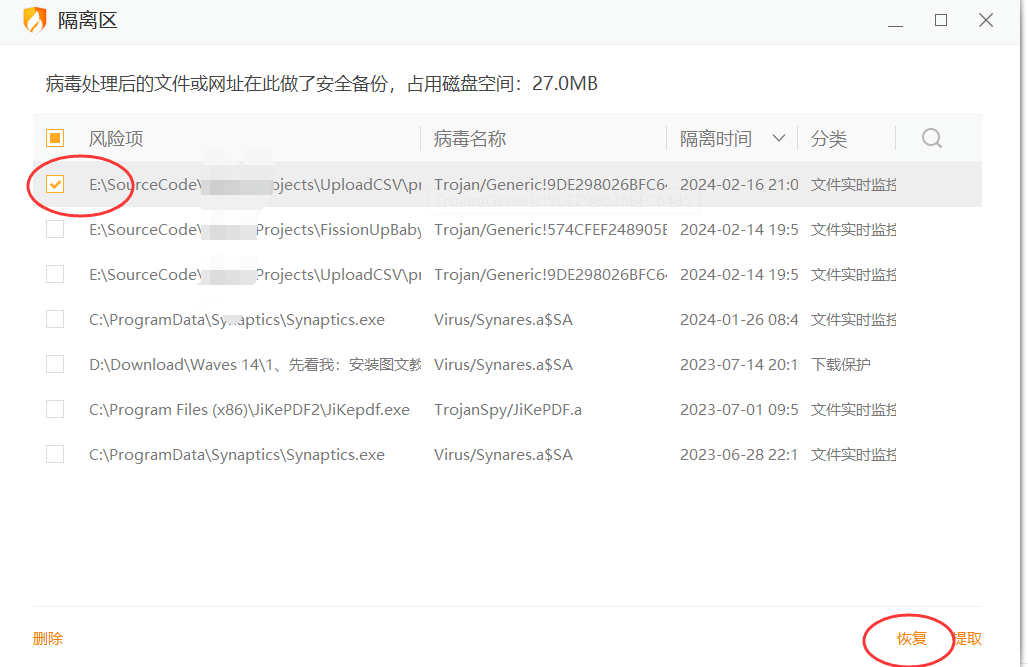Select the TrojanSpy/JiKePDF.a virus name
Screen dimensions: 1028x667
coord(507,410)
